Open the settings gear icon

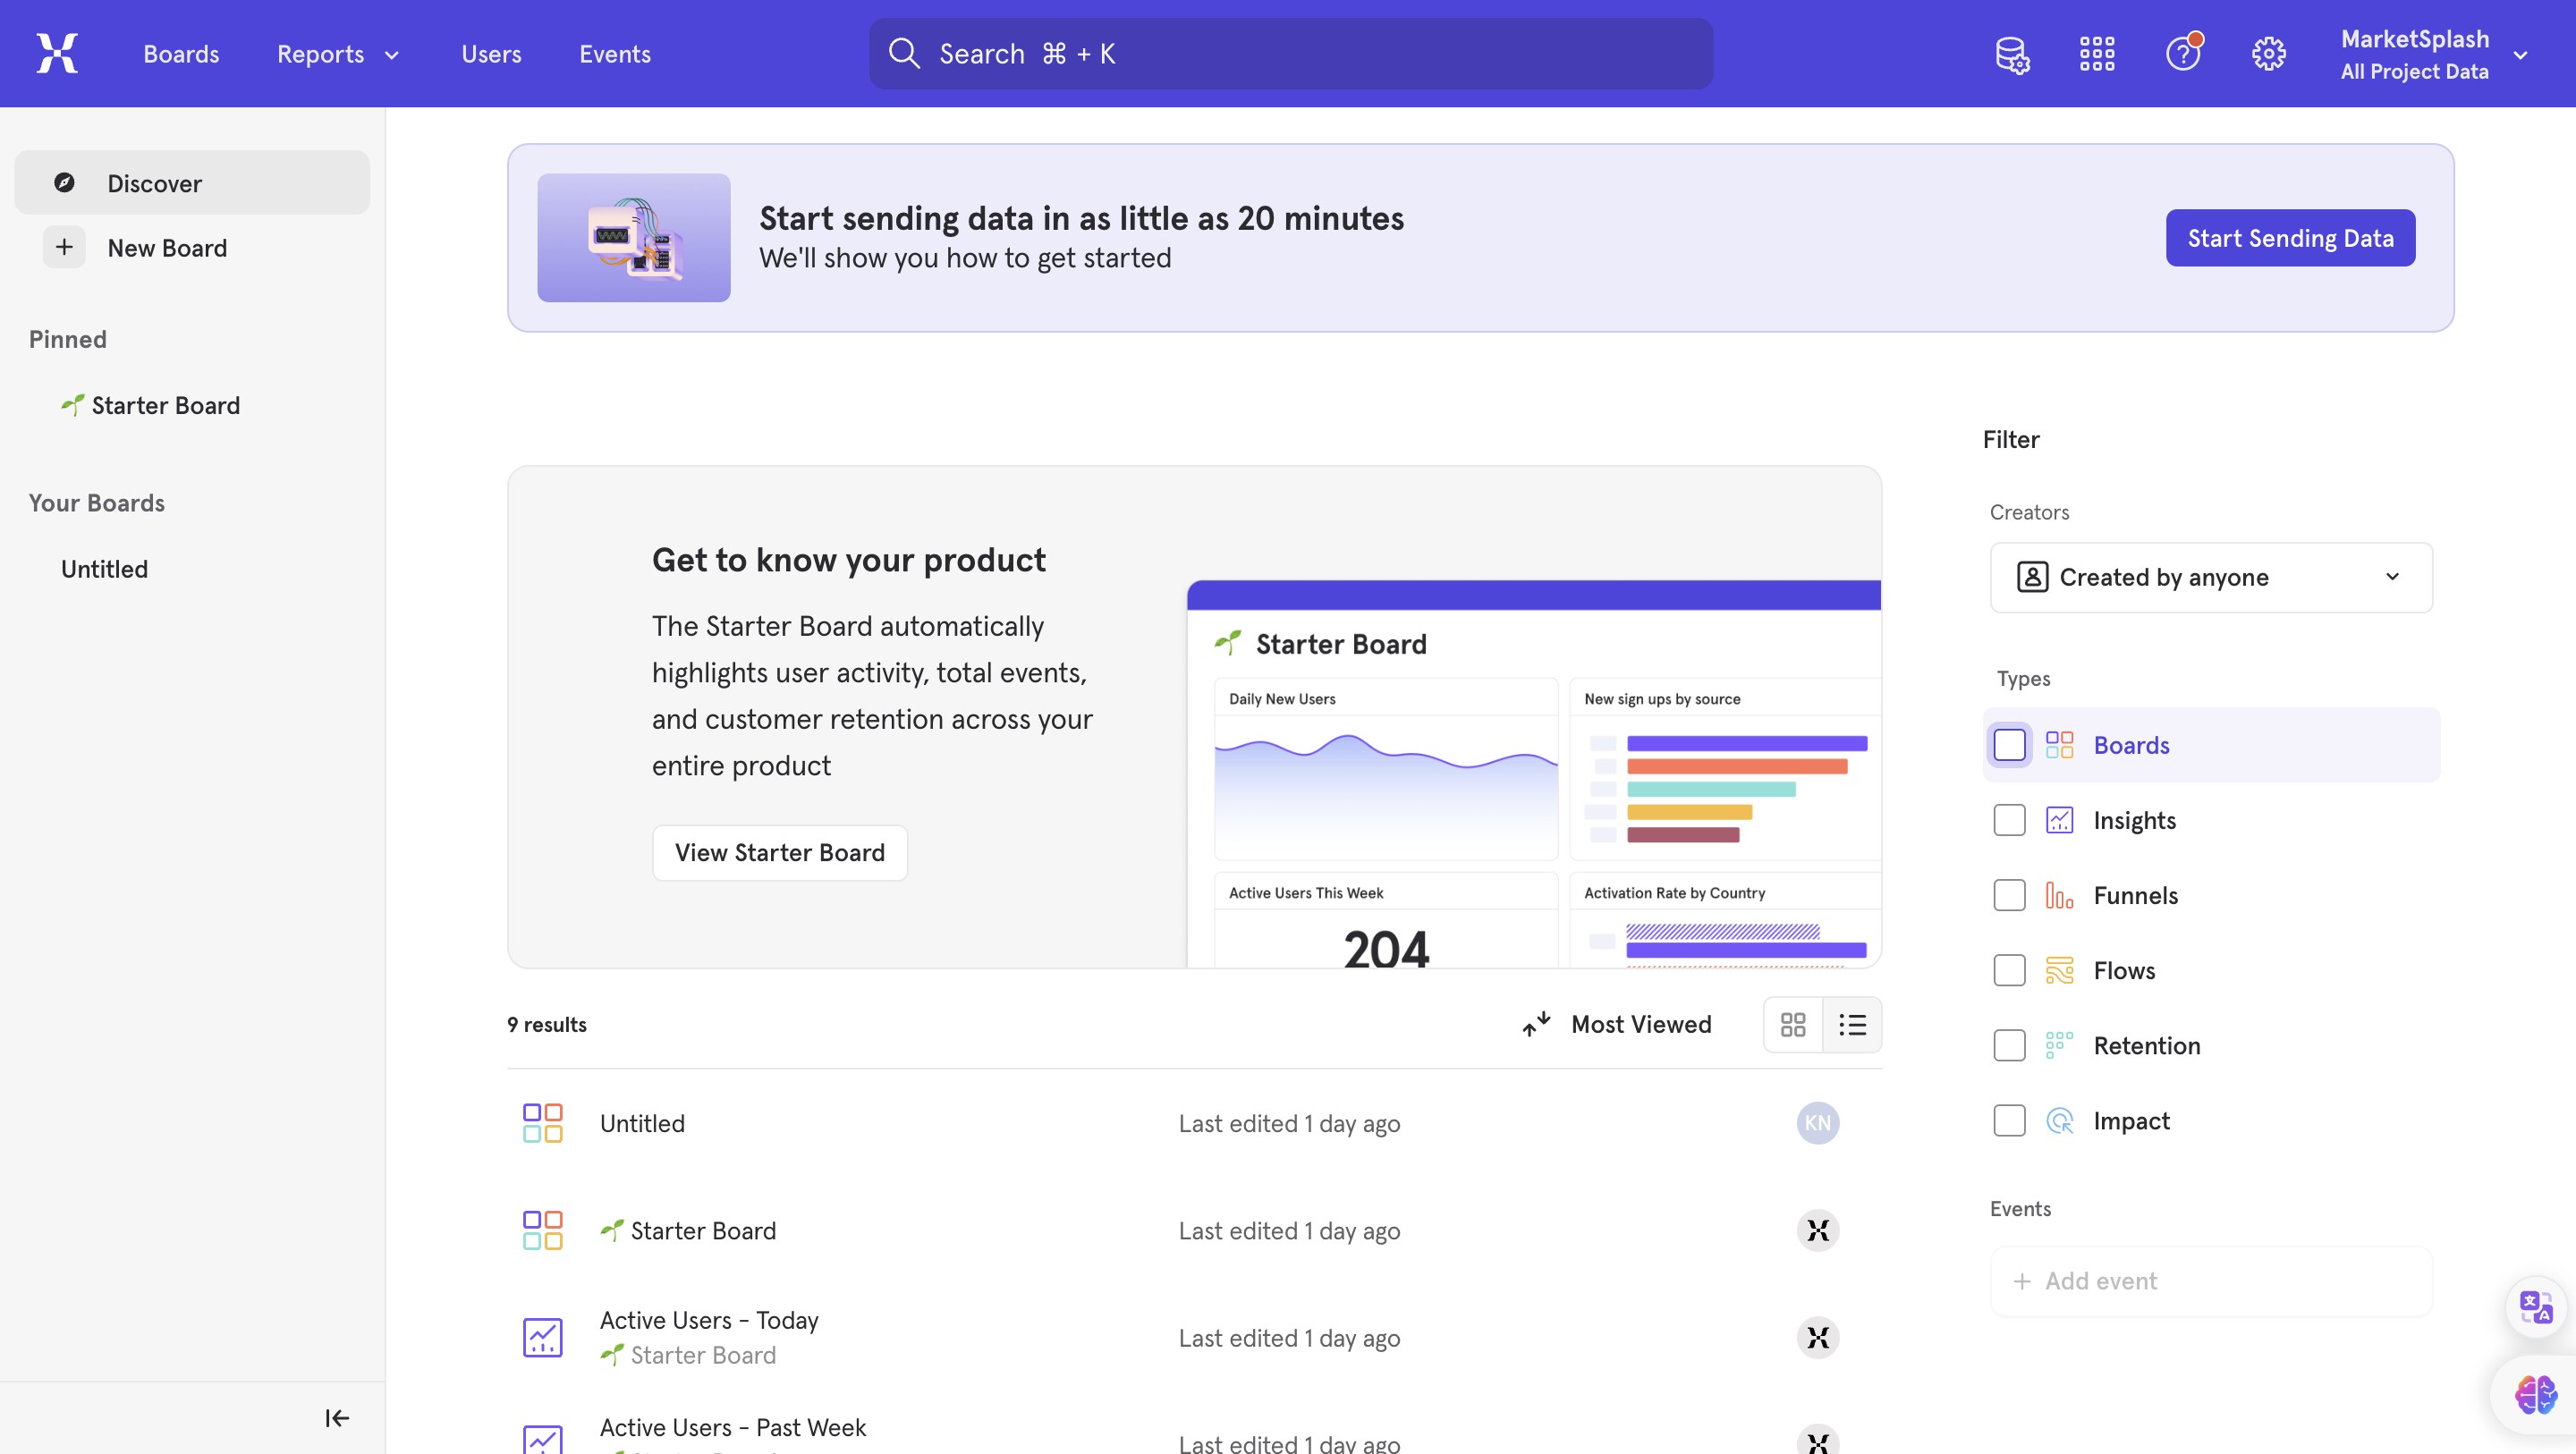pos(2268,54)
